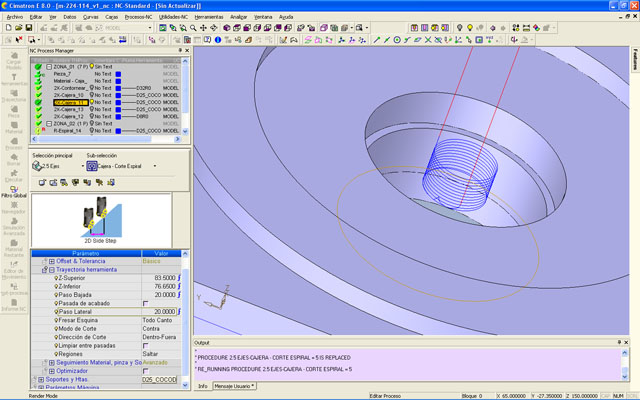Click the blue color swatch of Pieza_7

pyautogui.click(x=118, y=74)
